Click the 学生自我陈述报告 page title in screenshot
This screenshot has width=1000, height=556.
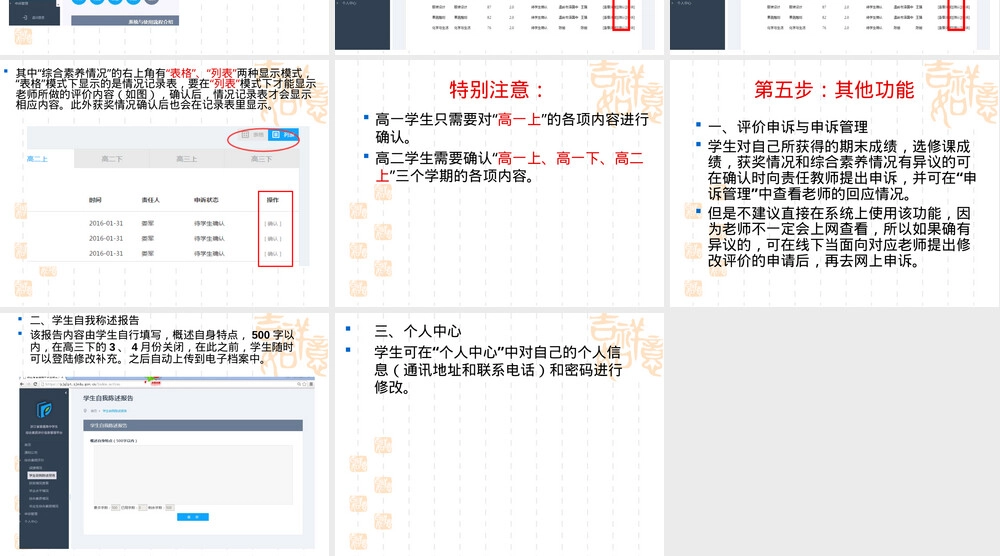[x=108, y=398]
